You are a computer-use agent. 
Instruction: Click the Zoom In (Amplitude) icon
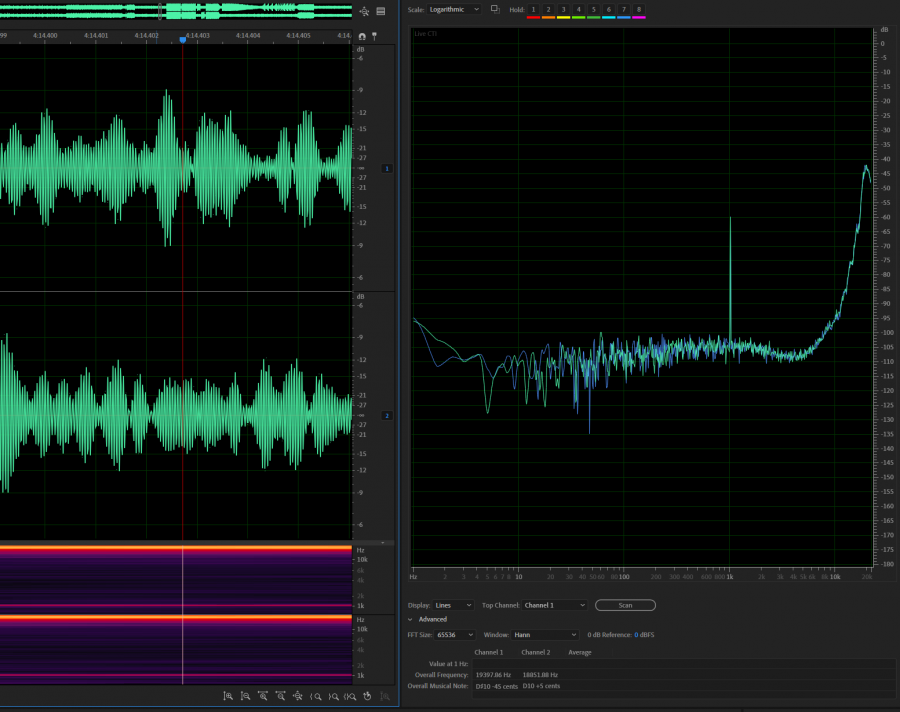[x=228, y=696]
